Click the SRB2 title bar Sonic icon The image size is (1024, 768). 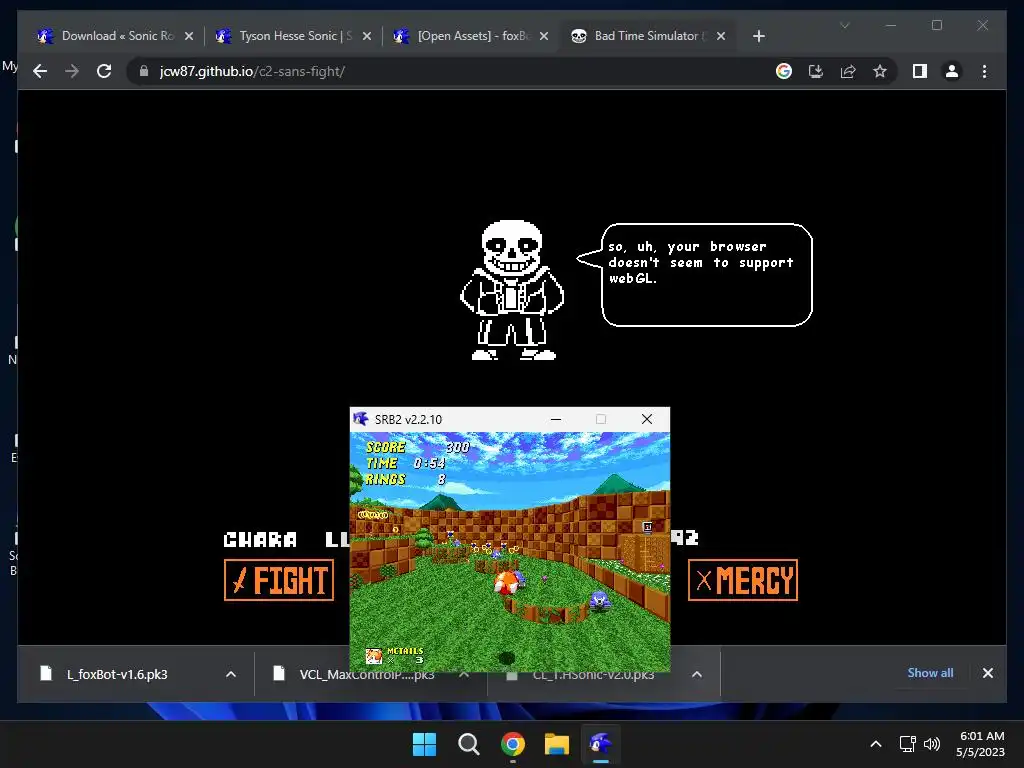coord(360,419)
